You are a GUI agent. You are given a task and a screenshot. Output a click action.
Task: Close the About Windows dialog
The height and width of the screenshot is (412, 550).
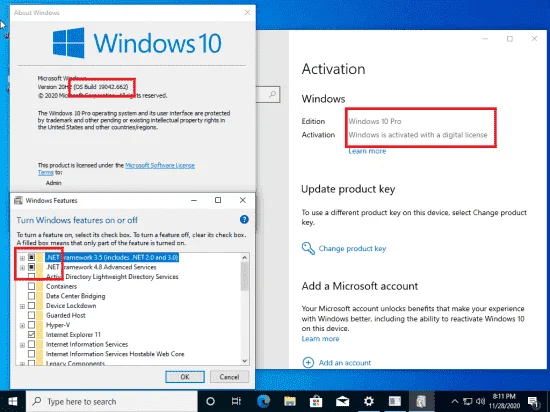point(247,13)
